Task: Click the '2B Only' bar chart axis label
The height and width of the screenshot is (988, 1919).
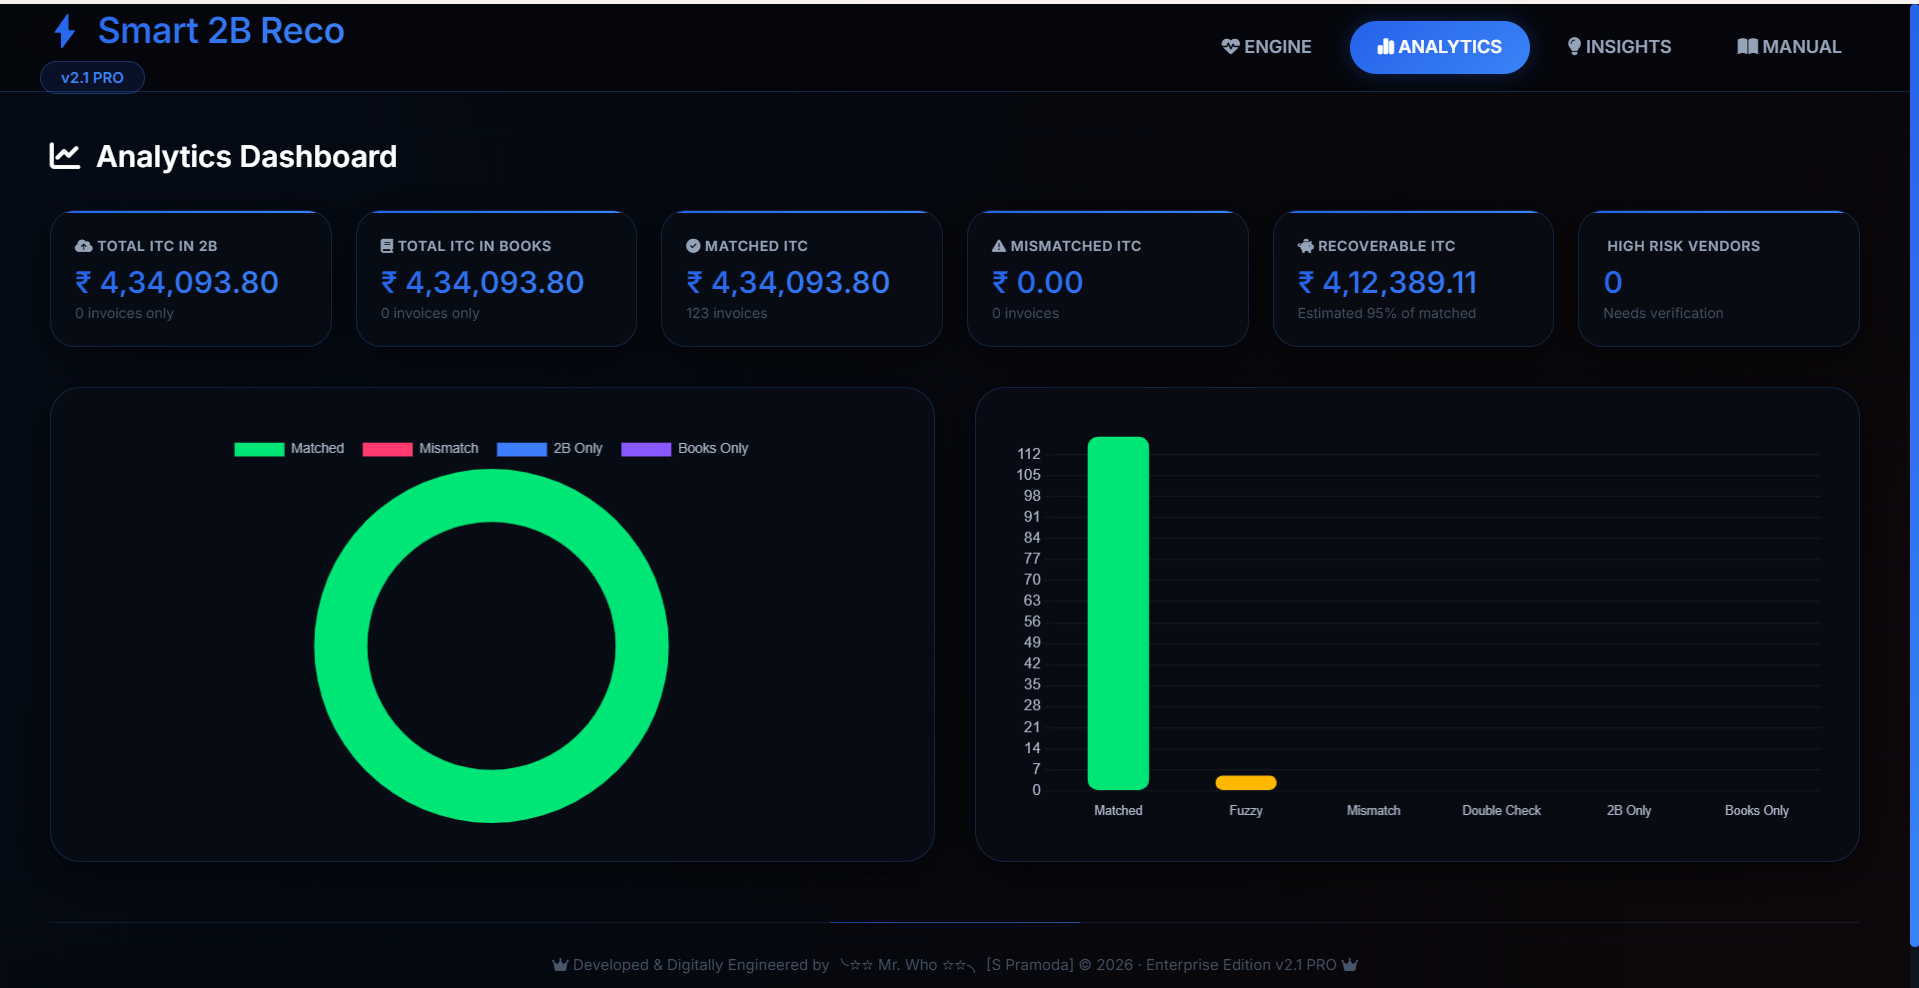Action: [x=1629, y=811]
